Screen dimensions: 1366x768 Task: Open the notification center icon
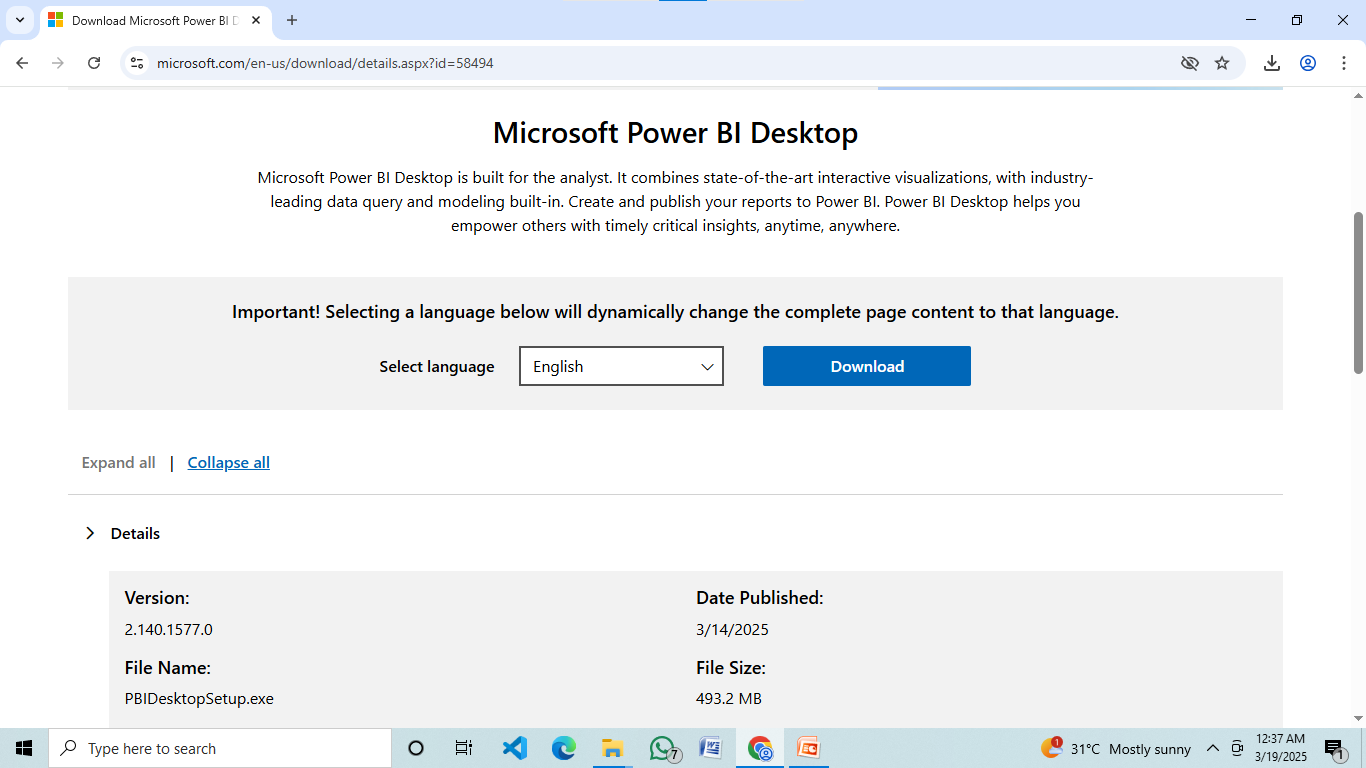pyautogui.click(x=1335, y=748)
